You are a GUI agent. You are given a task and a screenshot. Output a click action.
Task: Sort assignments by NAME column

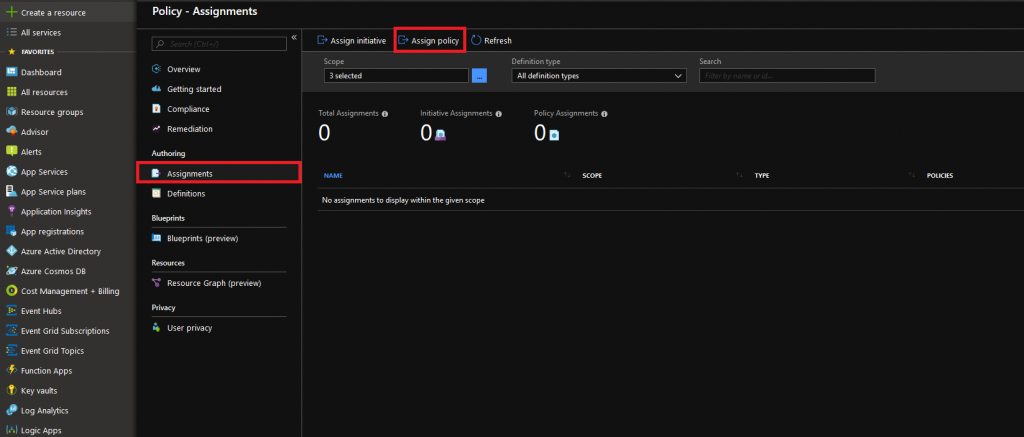point(333,176)
